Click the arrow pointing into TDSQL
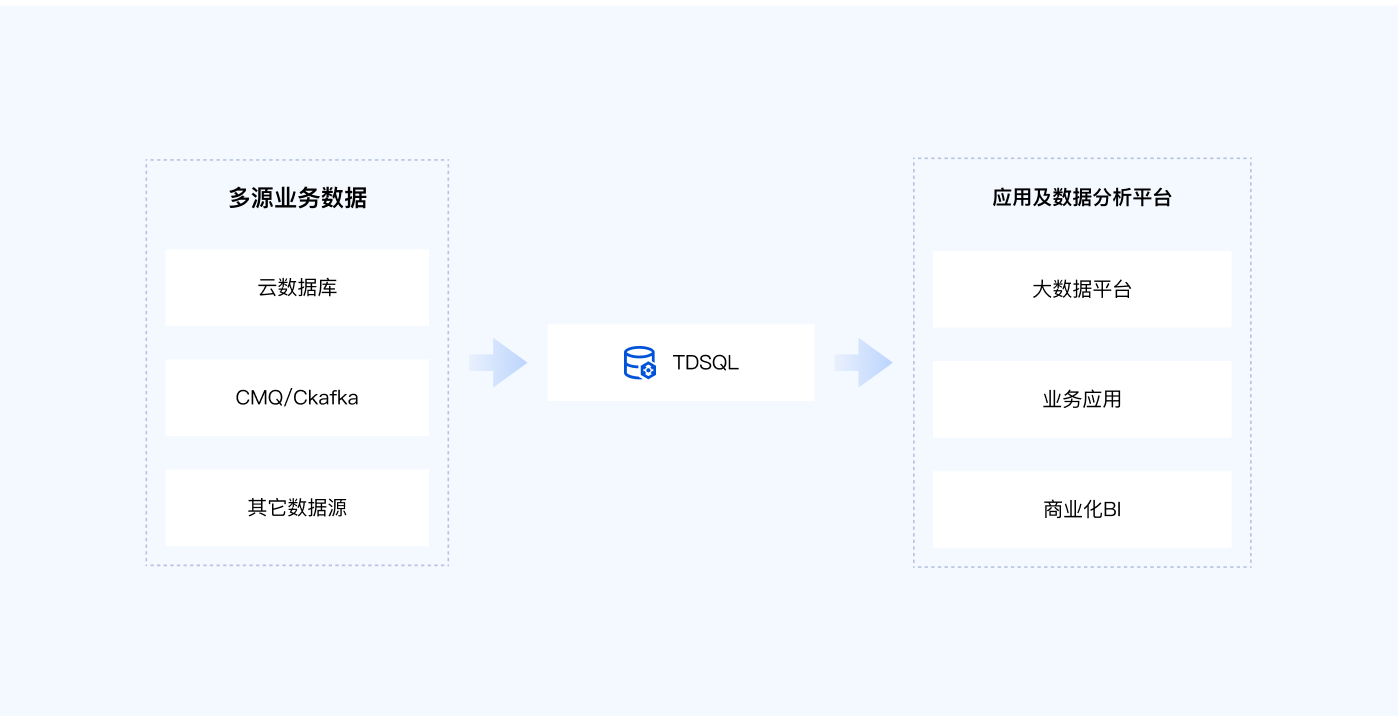The image size is (1398, 716). 498,363
